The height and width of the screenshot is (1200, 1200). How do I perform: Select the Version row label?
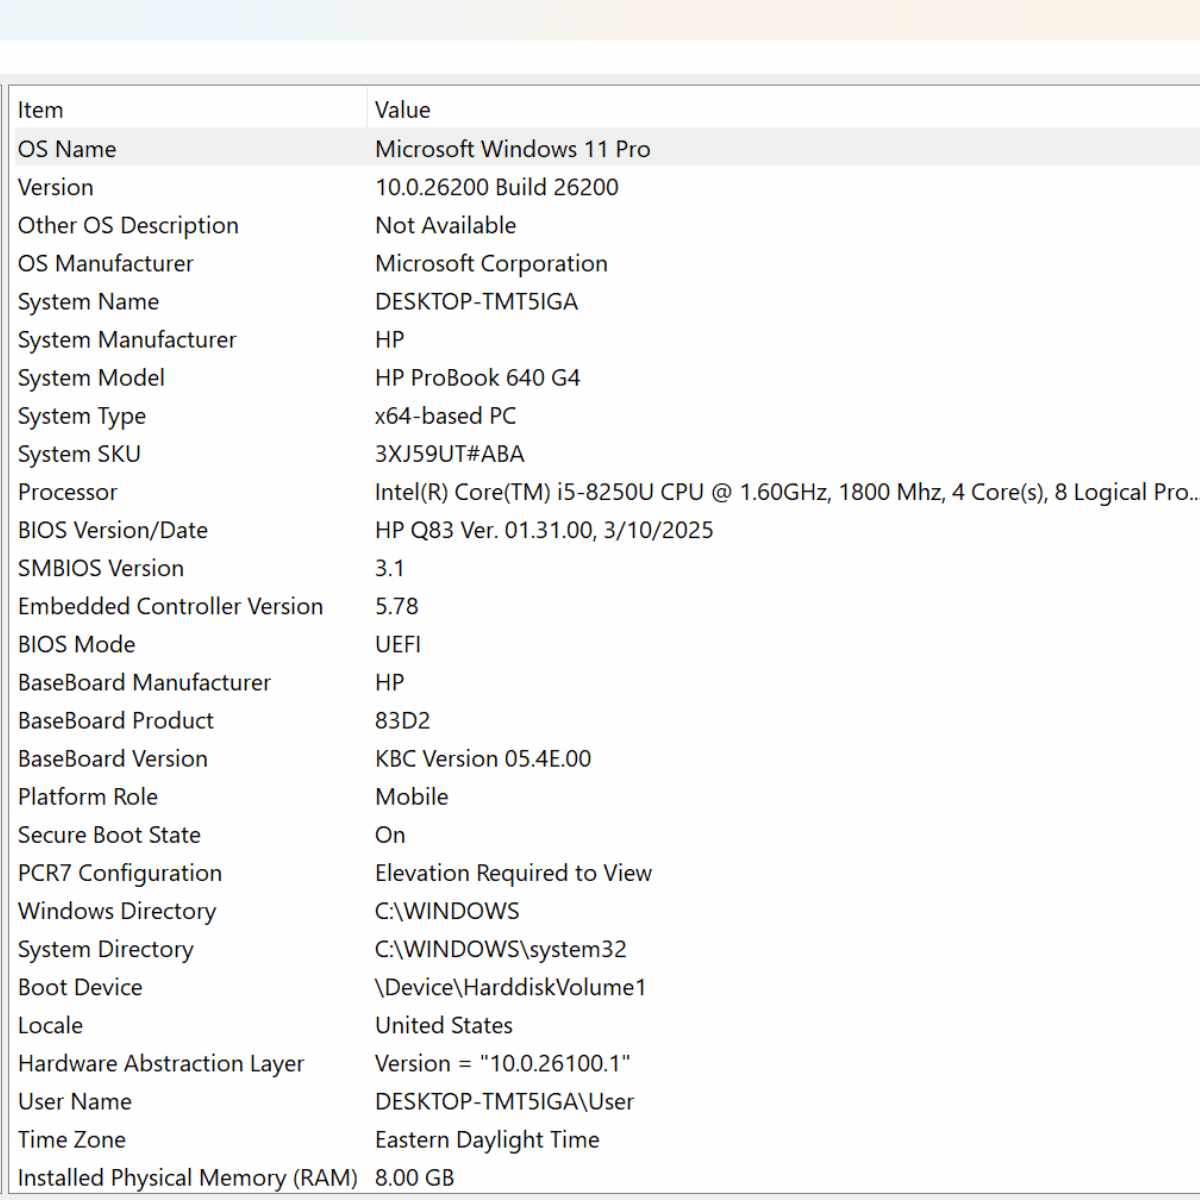point(55,187)
